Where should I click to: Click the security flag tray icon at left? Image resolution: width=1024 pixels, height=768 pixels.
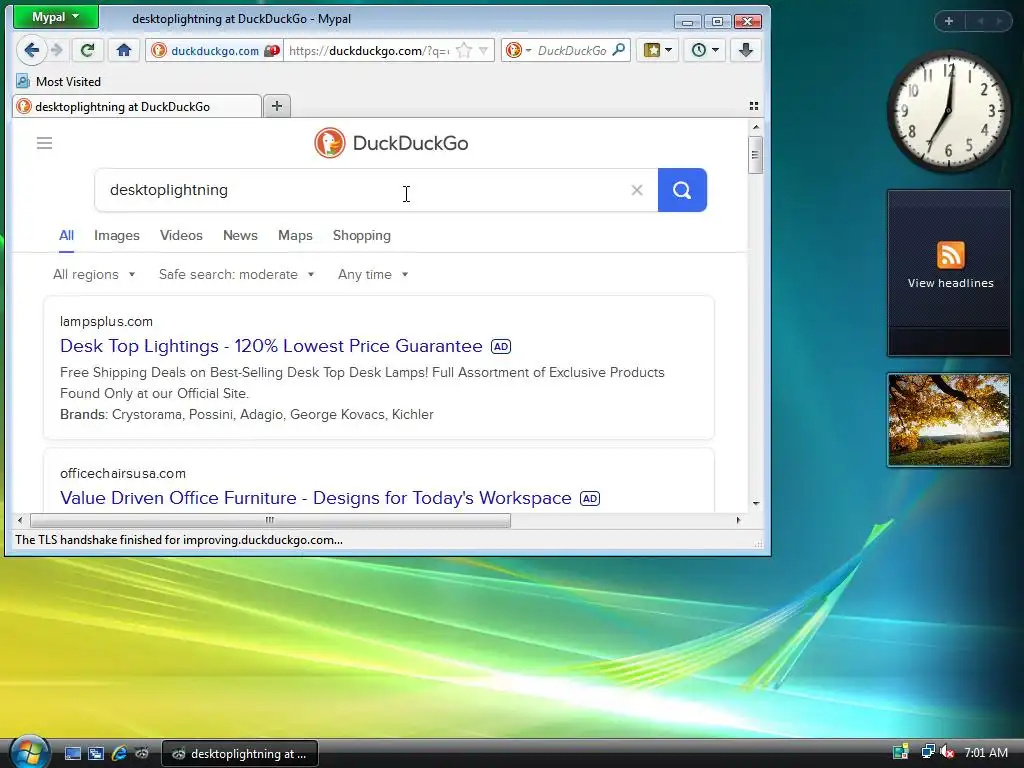(901, 752)
